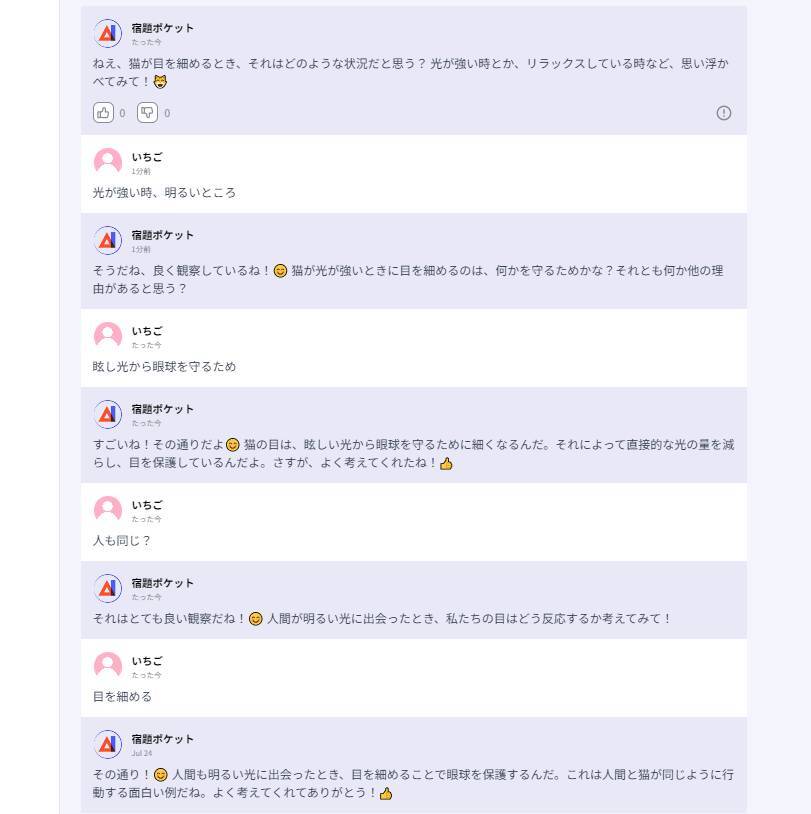The width and height of the screenshot is (811, 814).
Task: Open the いちご username above 人も同じ?
Action: 146,504
